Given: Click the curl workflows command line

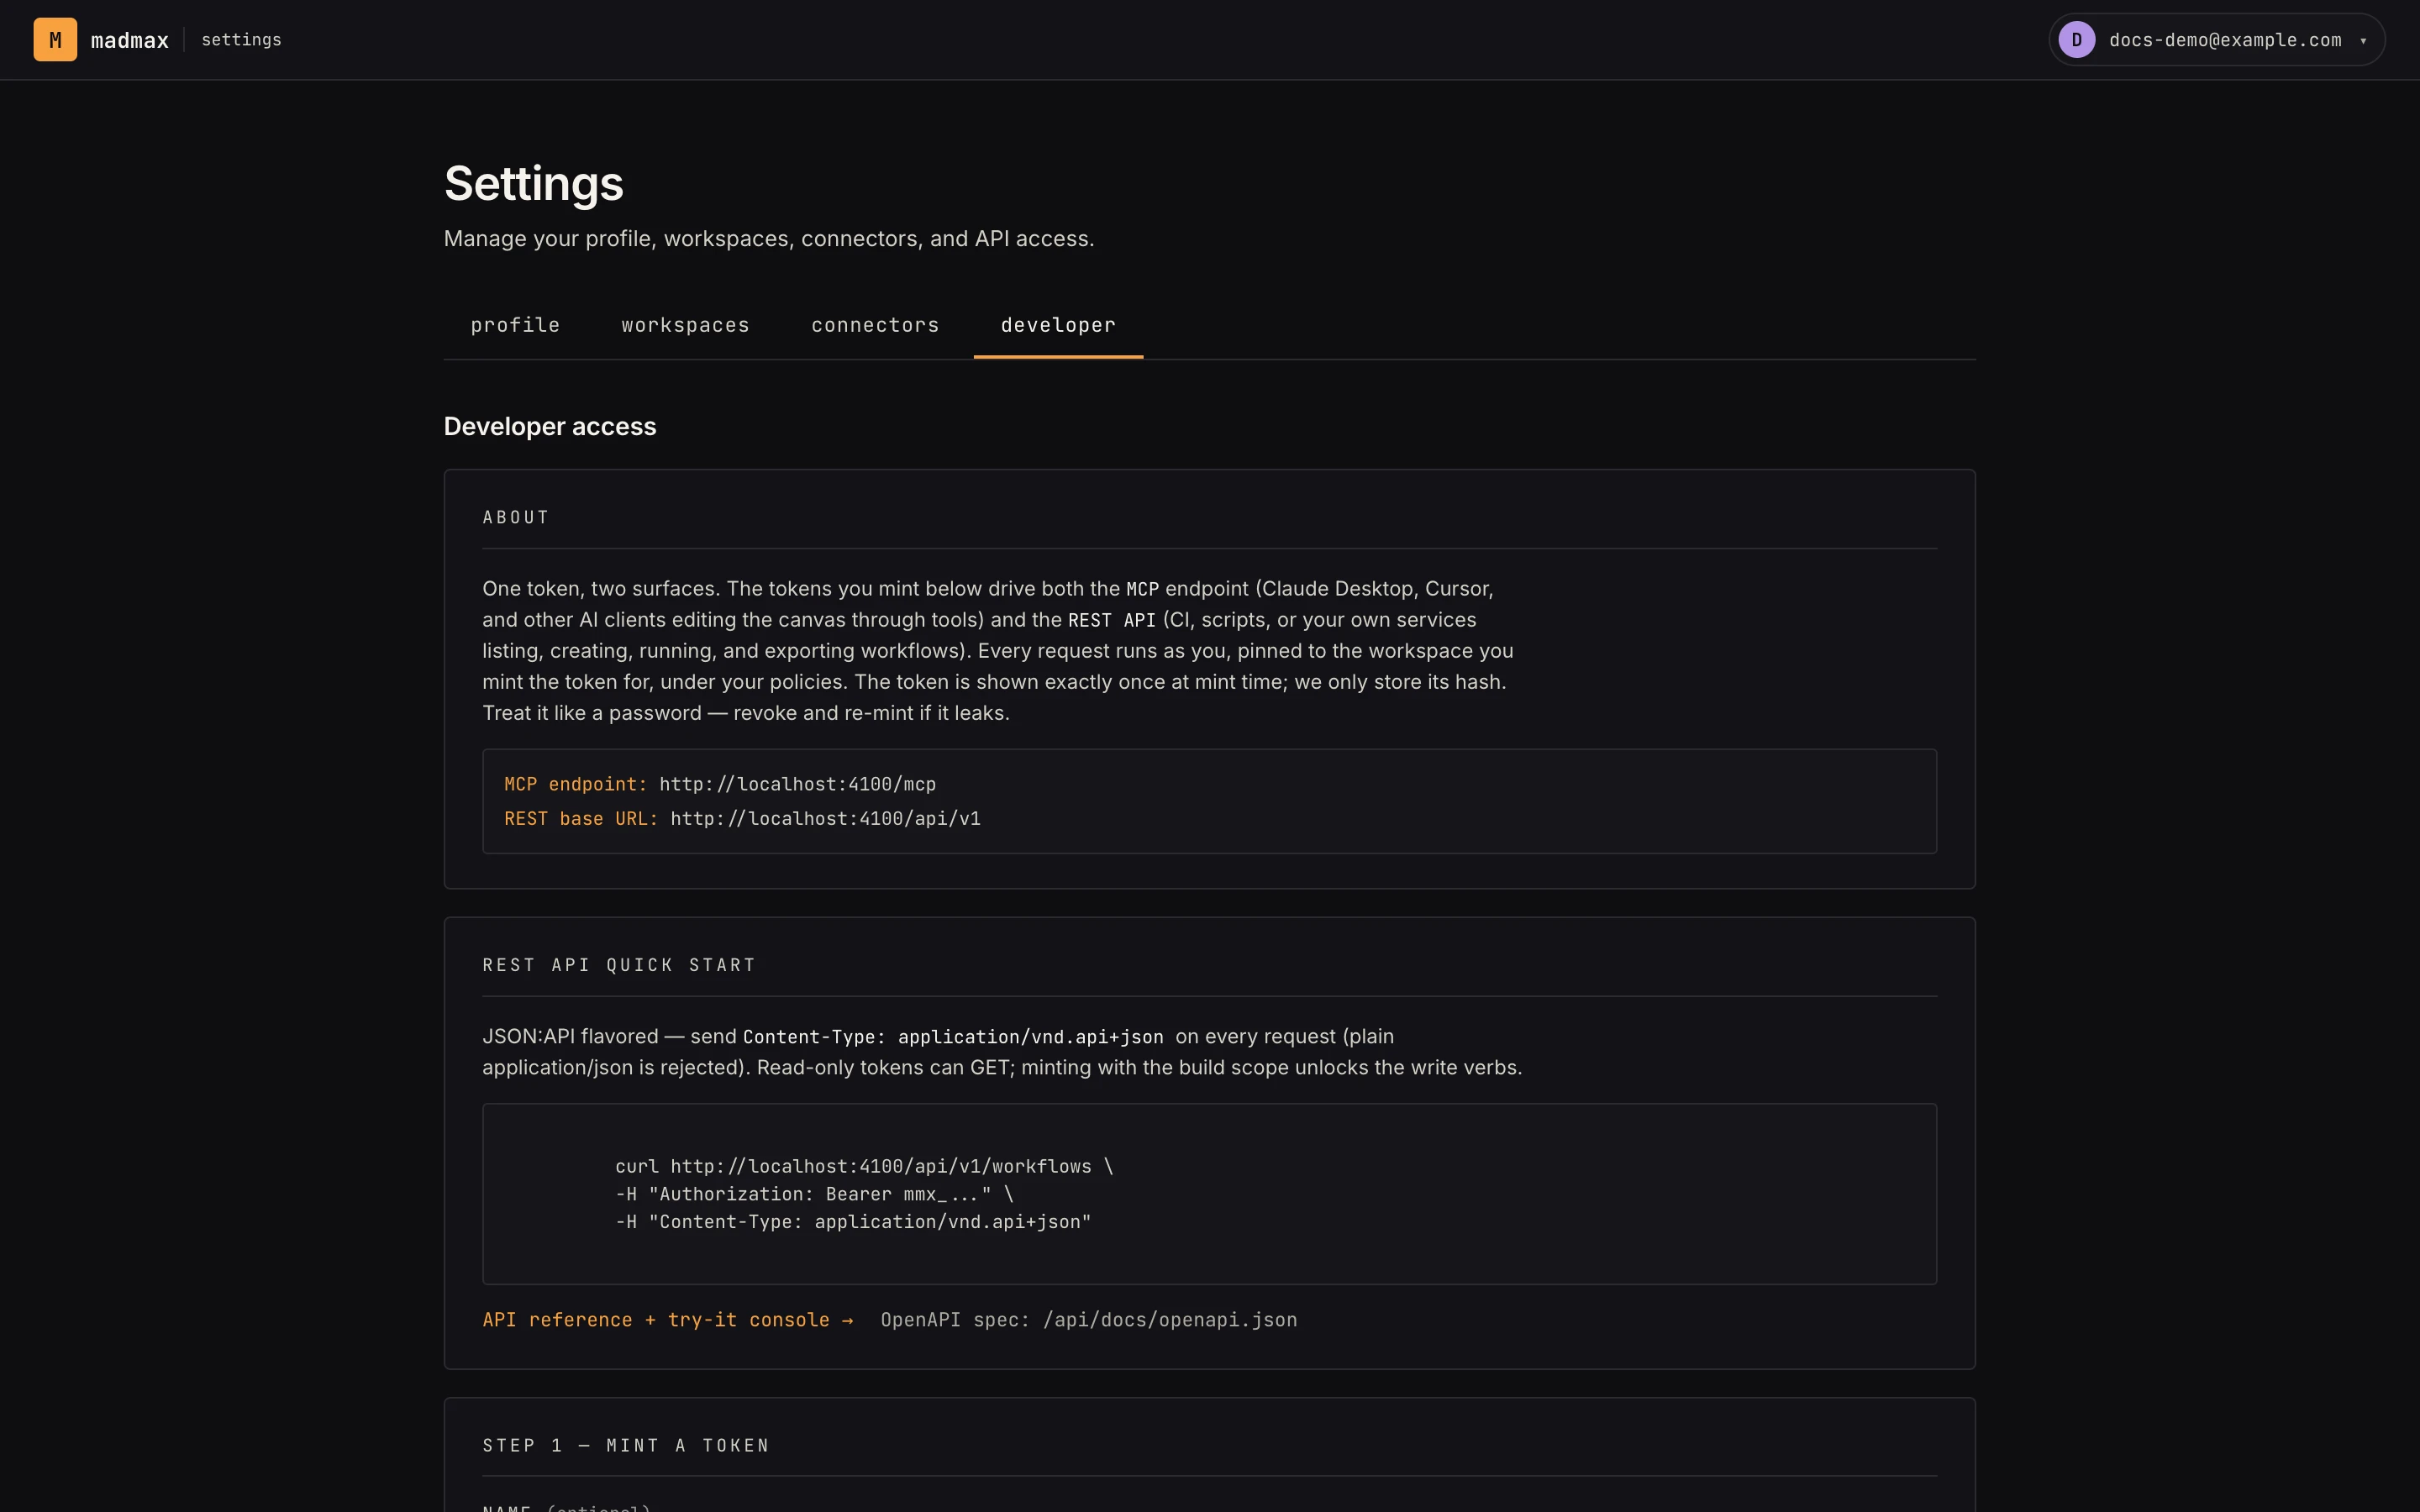Looking at the screenshot, I should (x=864, y=1166).
